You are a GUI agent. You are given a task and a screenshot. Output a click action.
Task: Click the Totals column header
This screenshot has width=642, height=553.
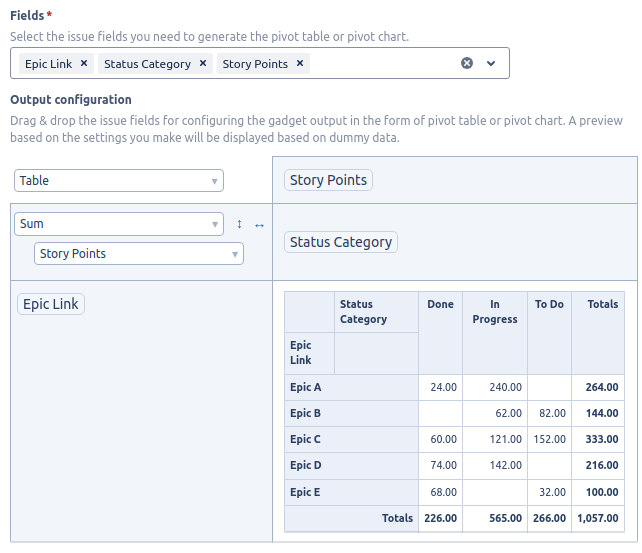(x=598, y=333)
